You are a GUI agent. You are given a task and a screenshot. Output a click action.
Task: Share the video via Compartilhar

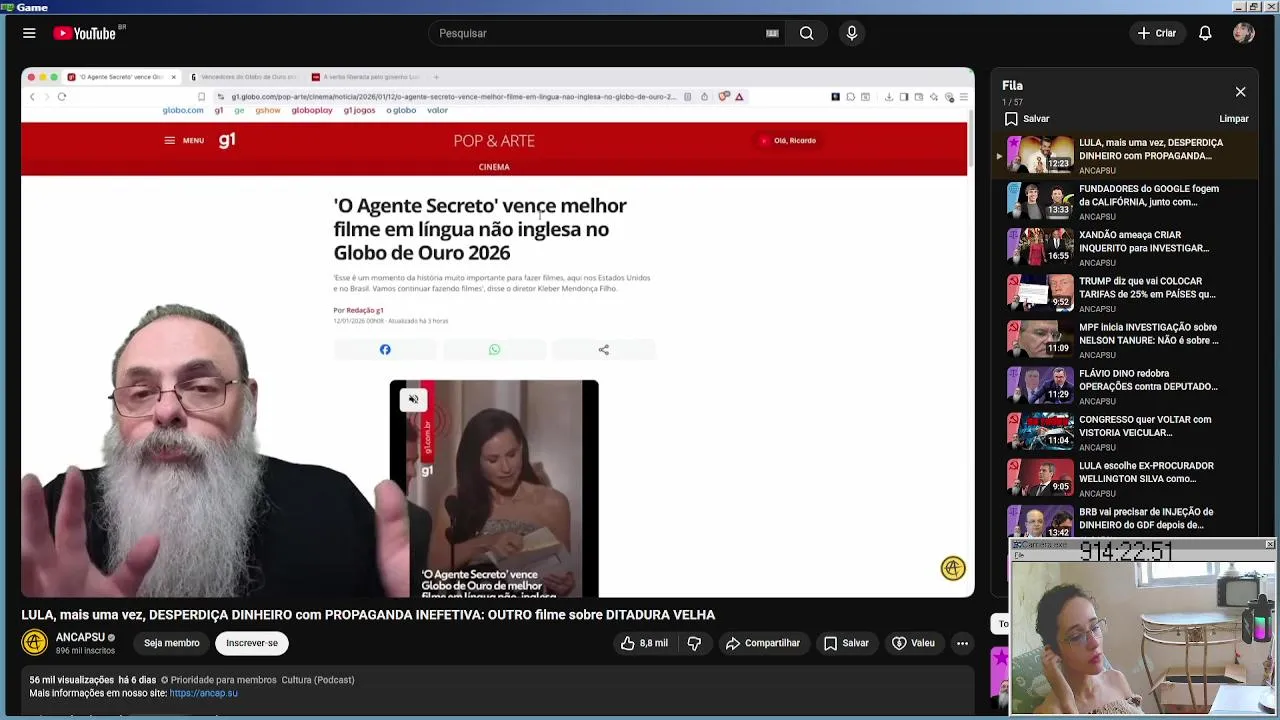pos(763,643)
